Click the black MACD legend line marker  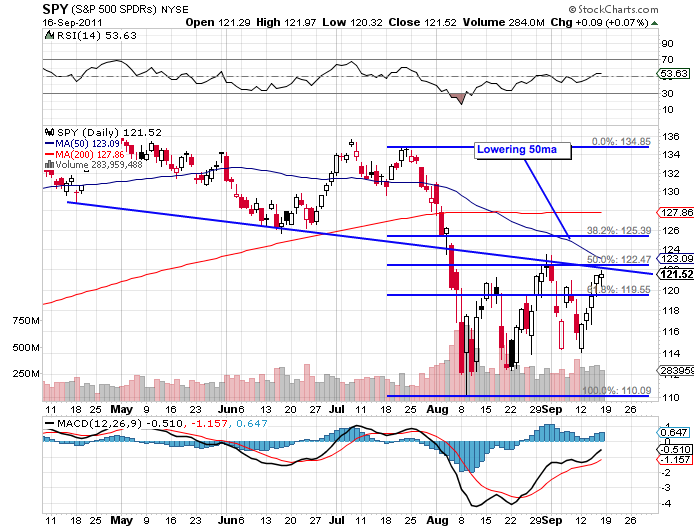click(x=50, y=424)
